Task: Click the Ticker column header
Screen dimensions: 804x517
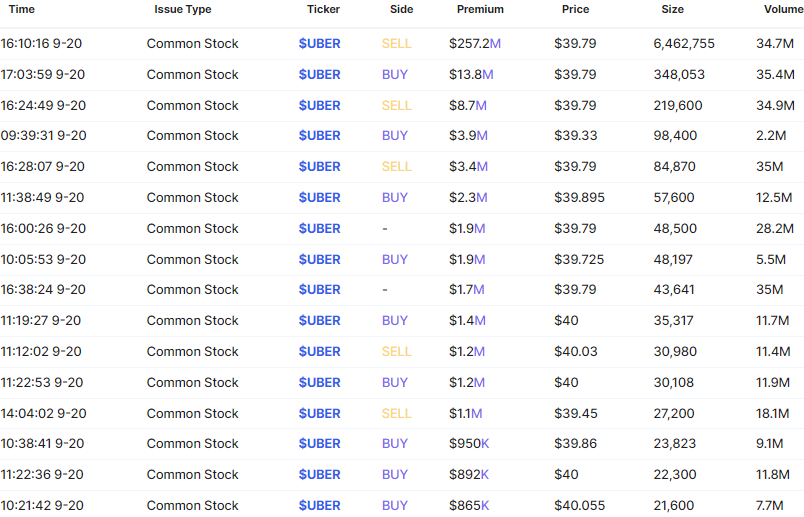Action: coord(323,9)
